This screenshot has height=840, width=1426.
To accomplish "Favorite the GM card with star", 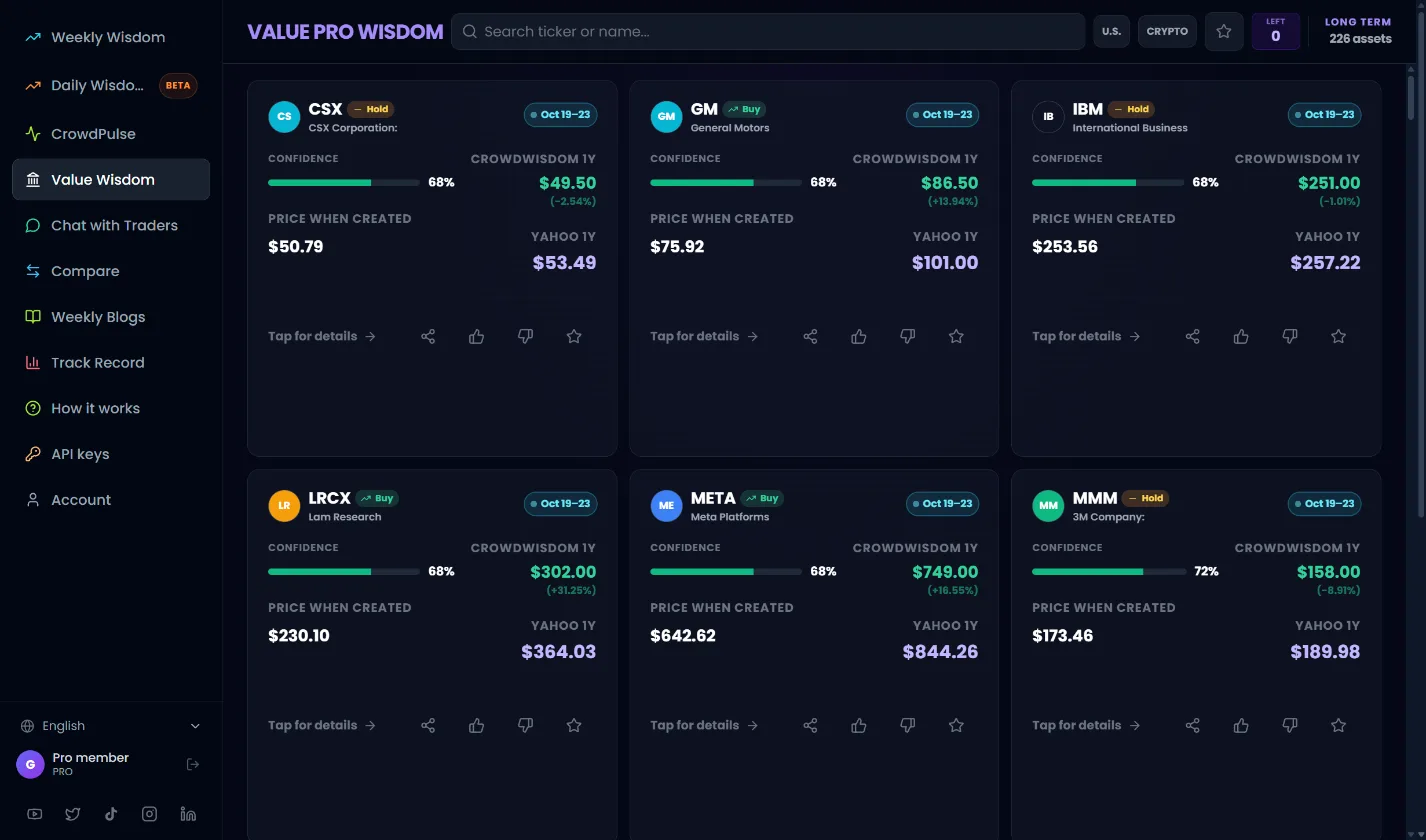I will (956, 337).
